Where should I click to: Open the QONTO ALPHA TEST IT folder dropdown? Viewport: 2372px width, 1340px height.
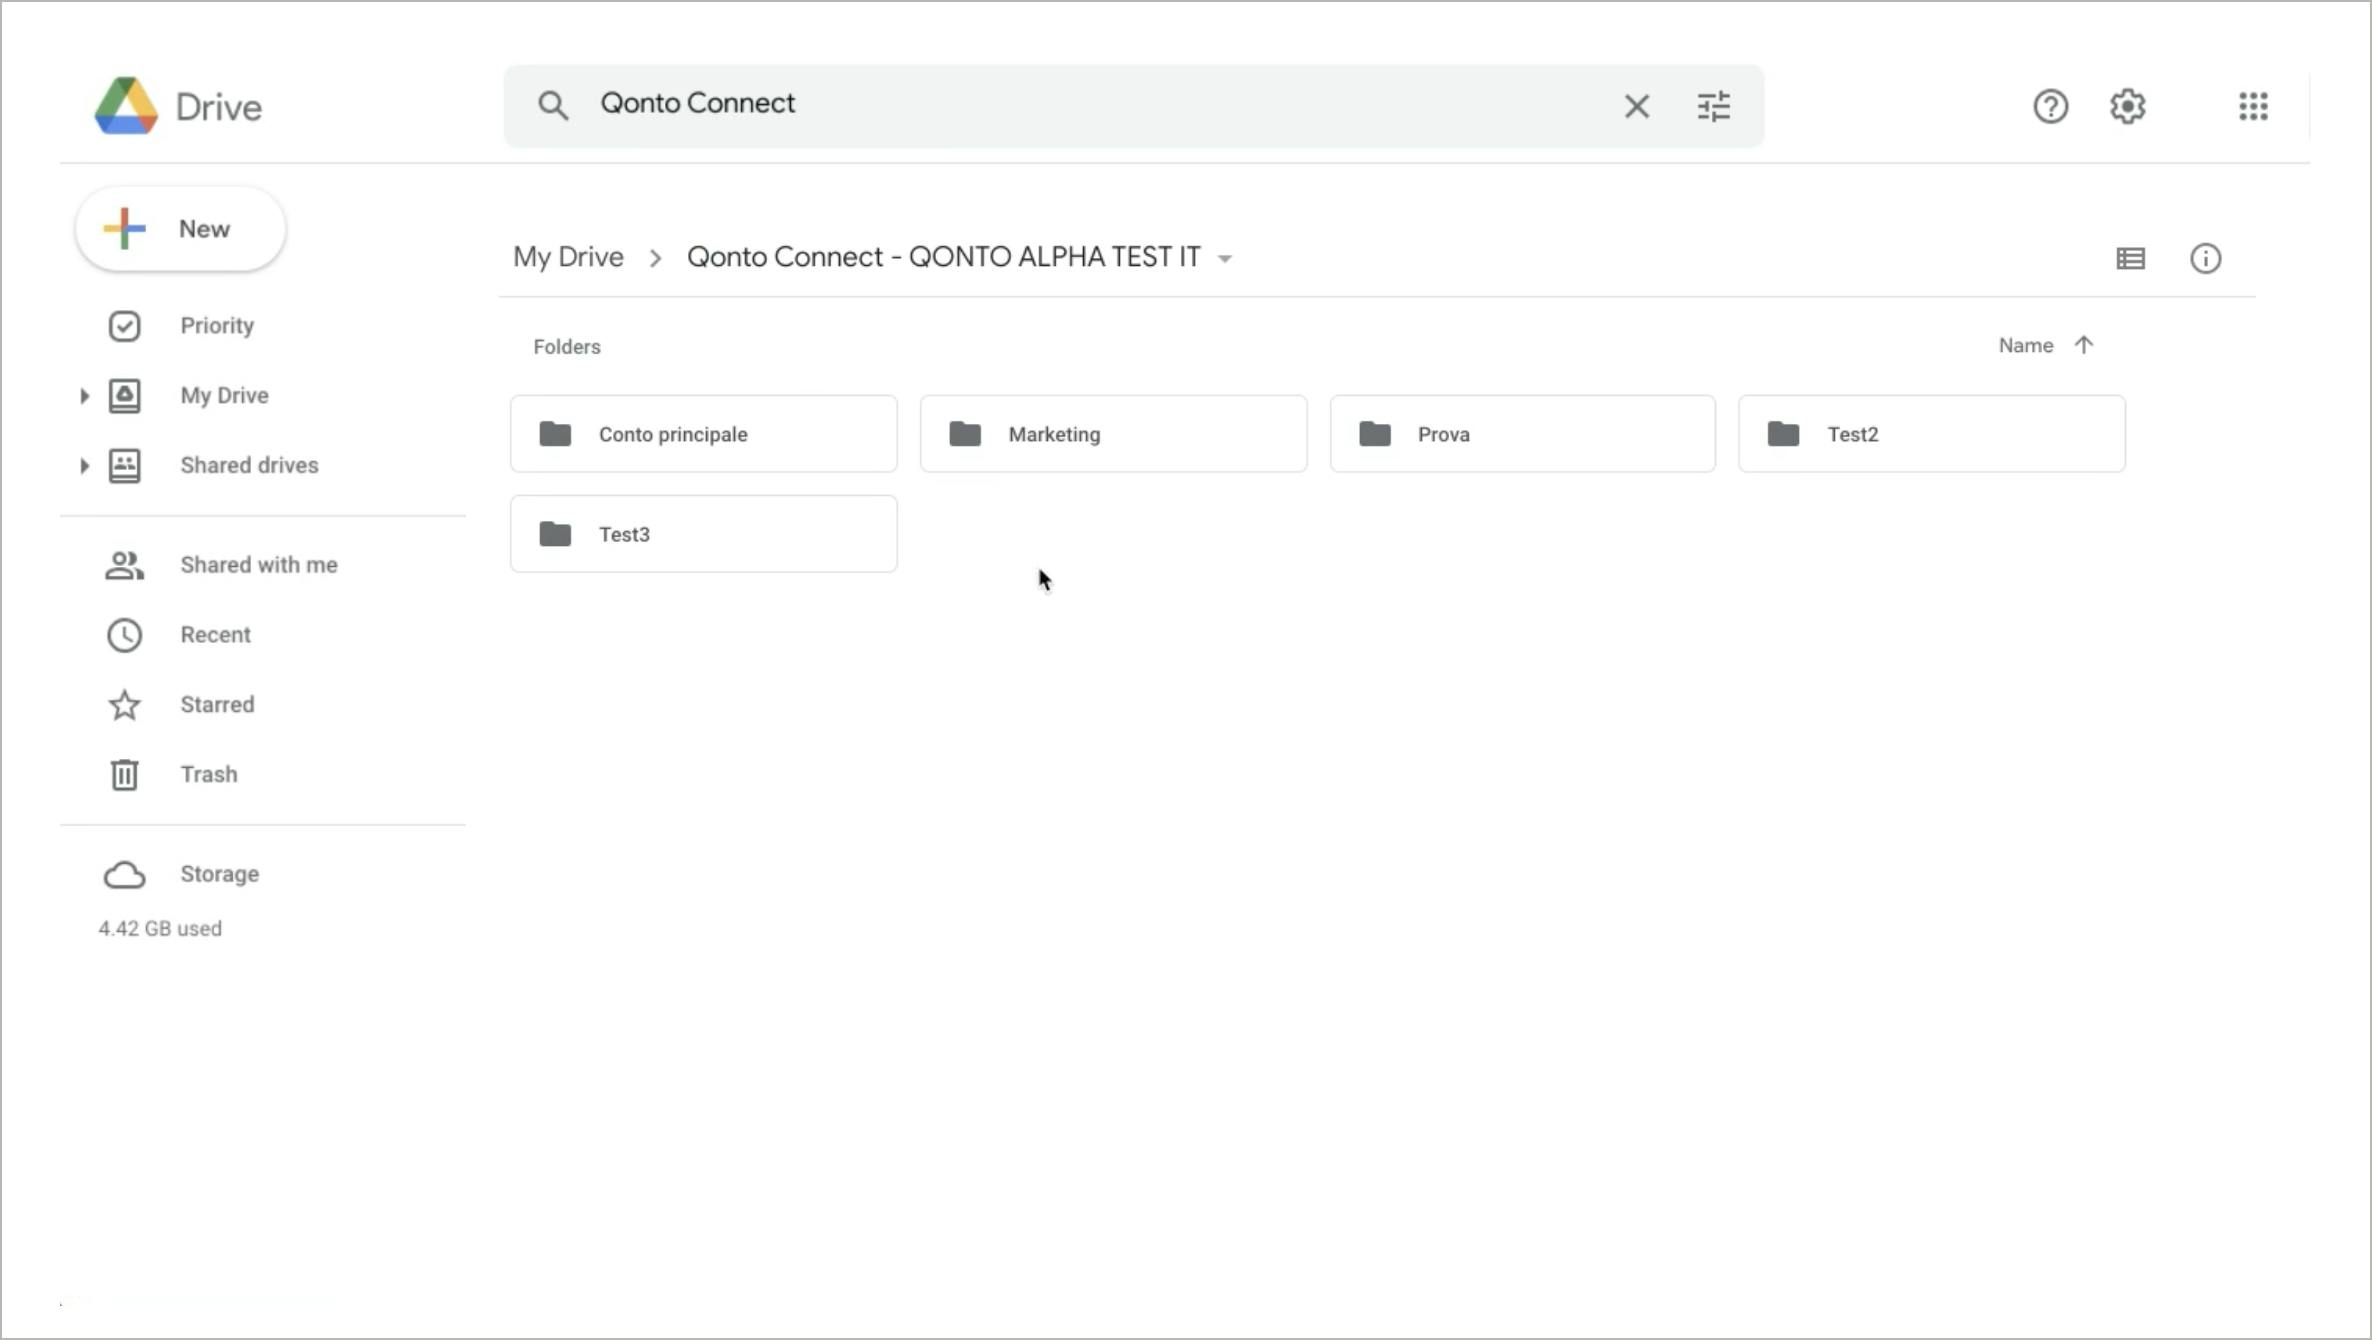(1225, 257)
